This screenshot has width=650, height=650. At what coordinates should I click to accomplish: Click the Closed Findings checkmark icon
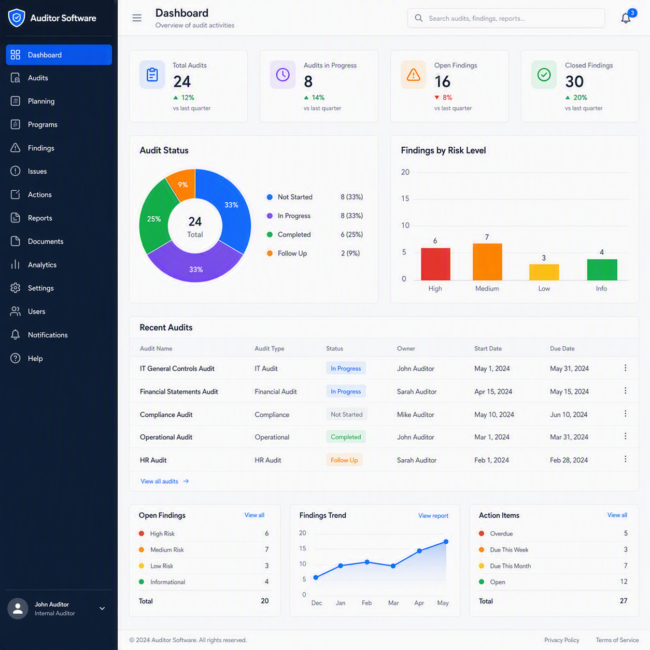(x=544, y=75)
